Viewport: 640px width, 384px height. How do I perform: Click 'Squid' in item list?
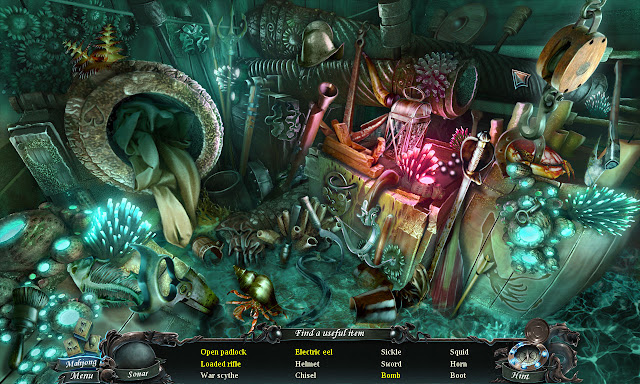[x=459, y=352]
